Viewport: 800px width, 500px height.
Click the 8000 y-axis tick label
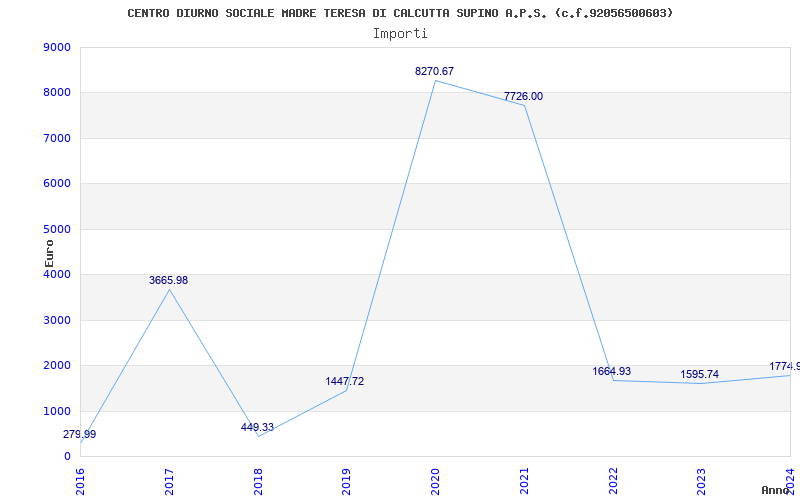tap(57, 93)
